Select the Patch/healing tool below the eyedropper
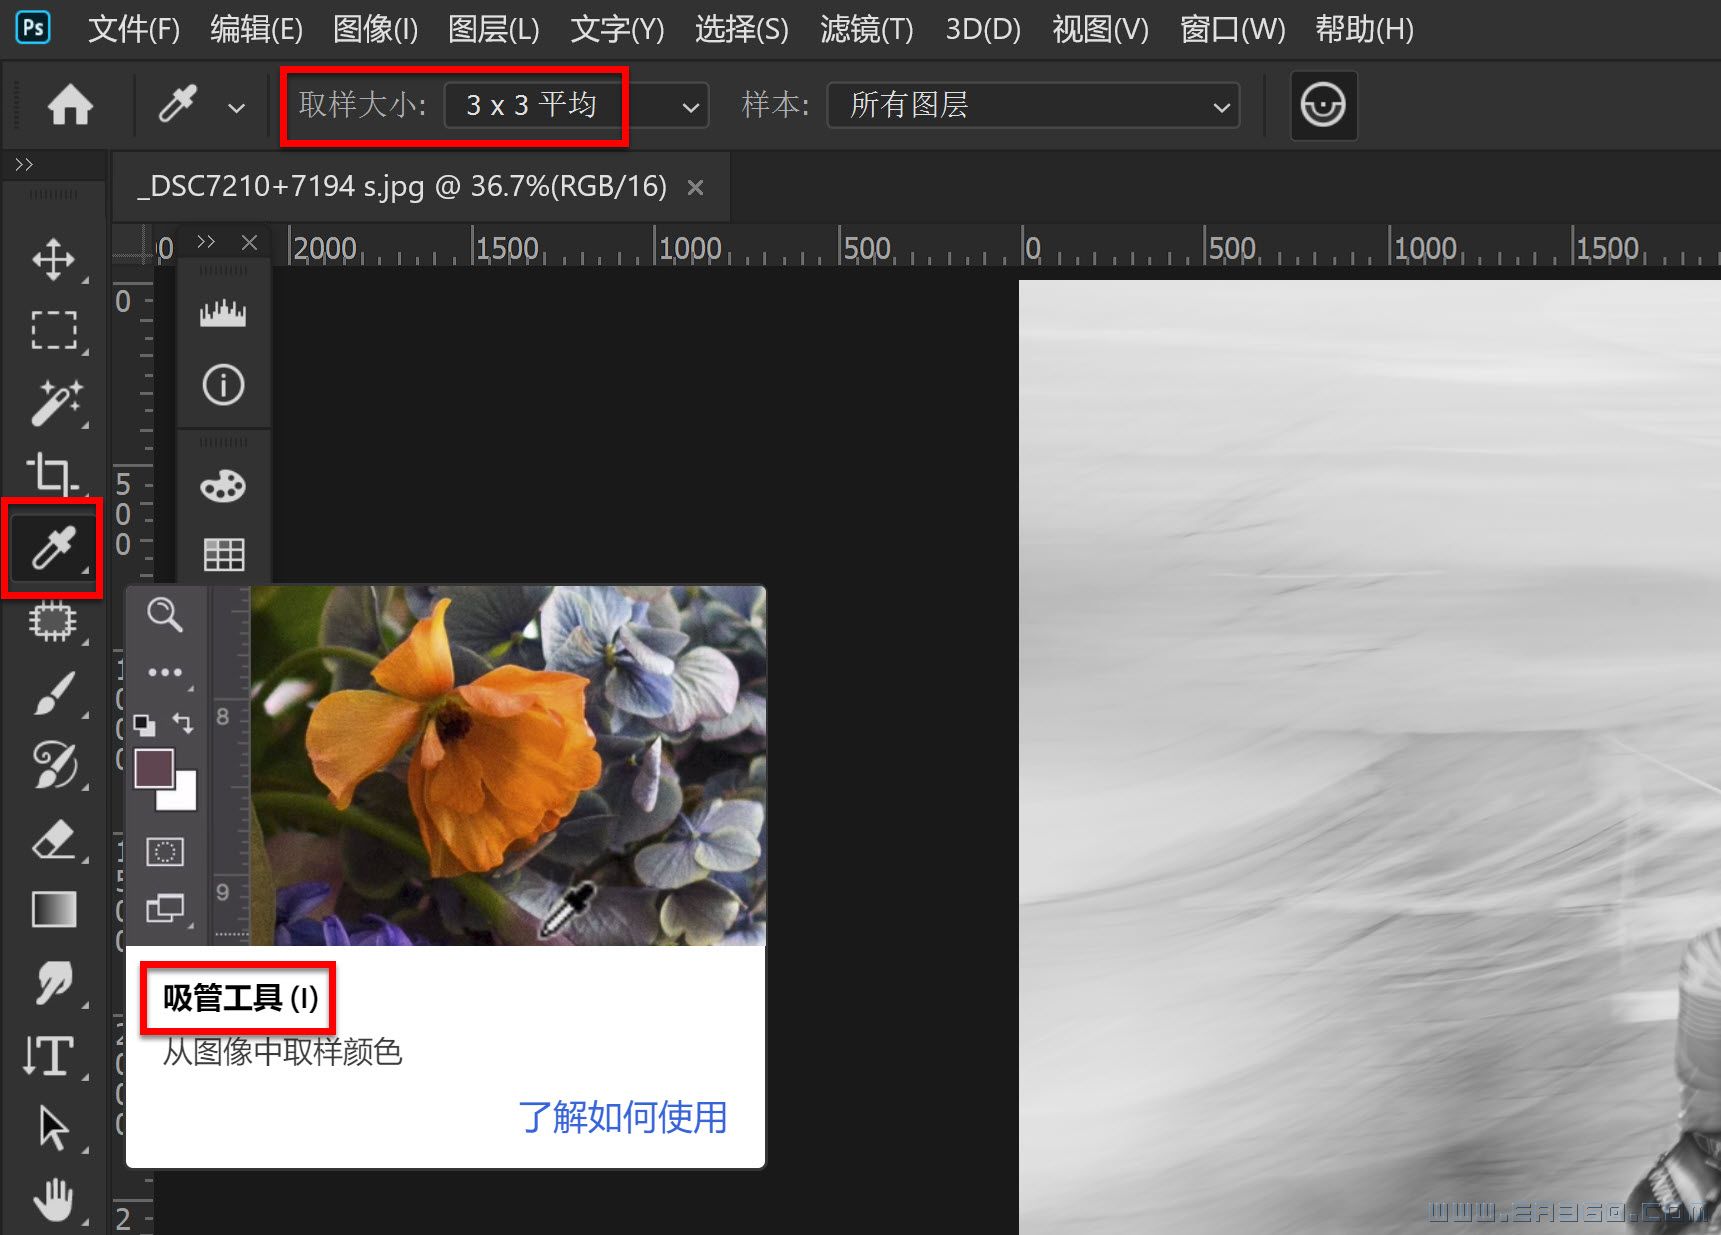Screen dimensions: 1721x1235 tap(52, 621)
